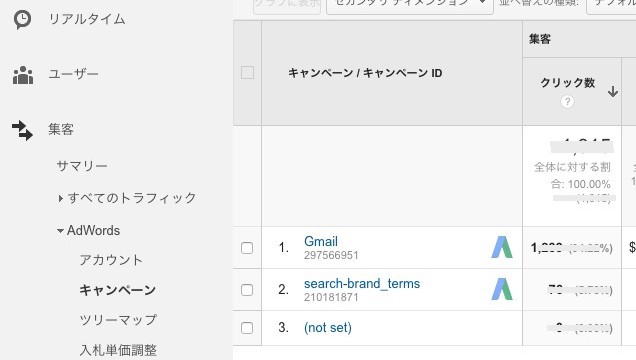Collapse the AdWords menu section
636x360 pixels.
(89, 230)
